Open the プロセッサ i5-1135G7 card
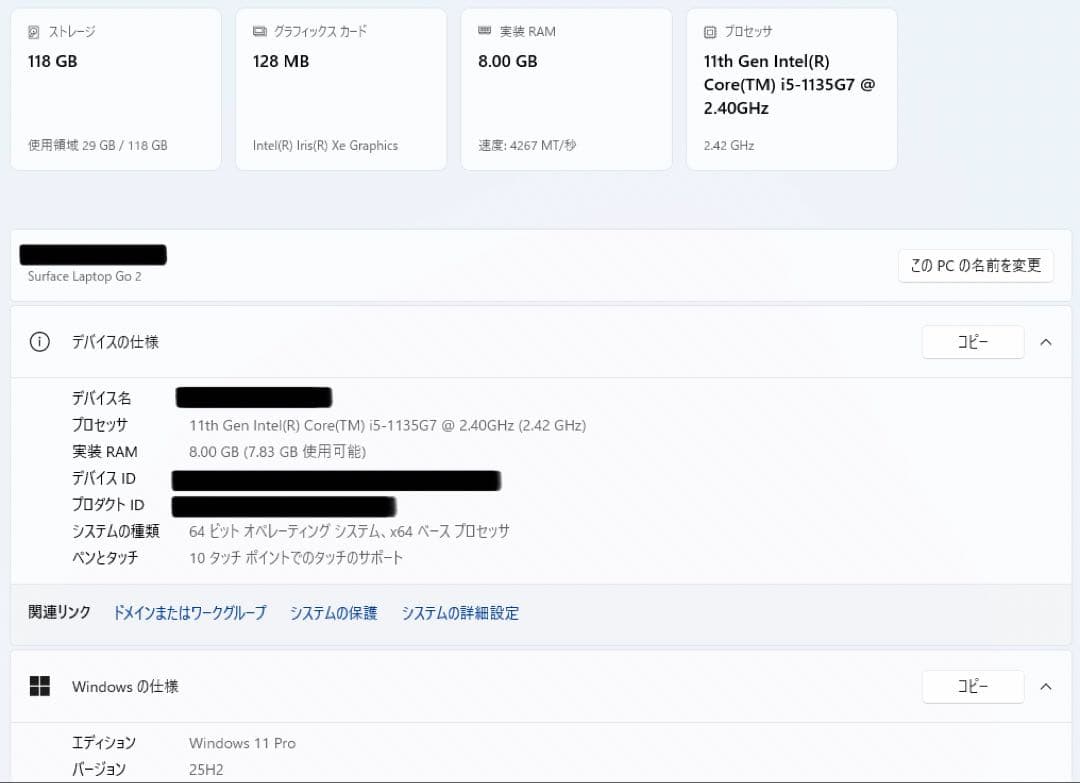Viewport: 1080px width, 783px height. pyautogui.click(x=791, y=90)
